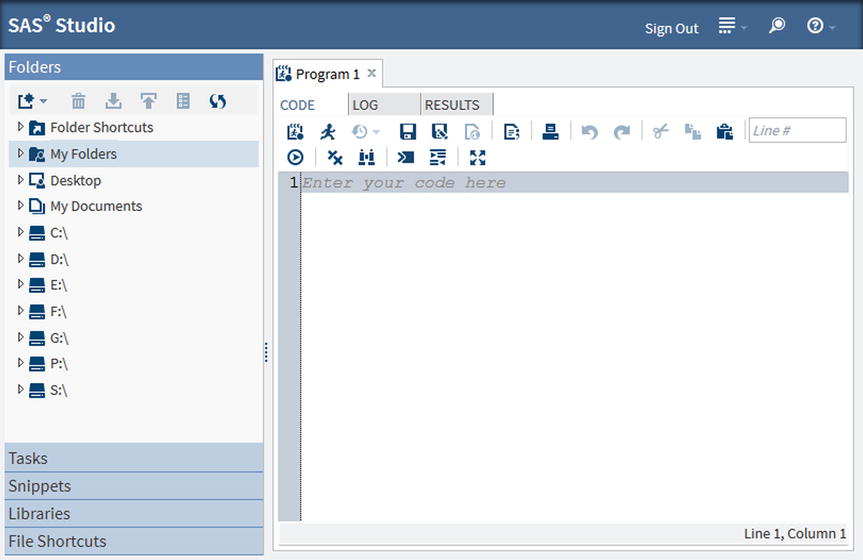The width and height of the screenshot is (863, 560).
Task: Open the search magnifier in header
Action: point(777,25)
